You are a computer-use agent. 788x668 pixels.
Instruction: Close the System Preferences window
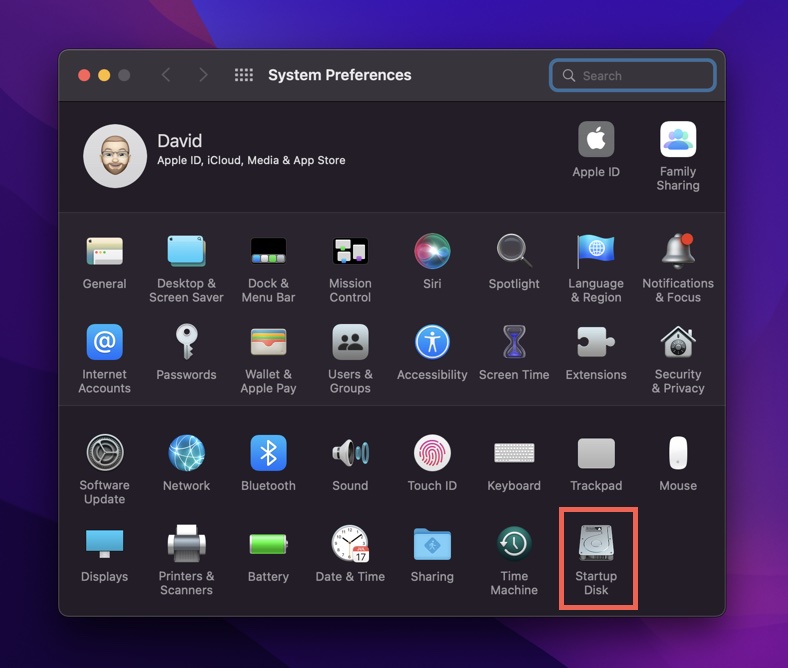[84, 75]
